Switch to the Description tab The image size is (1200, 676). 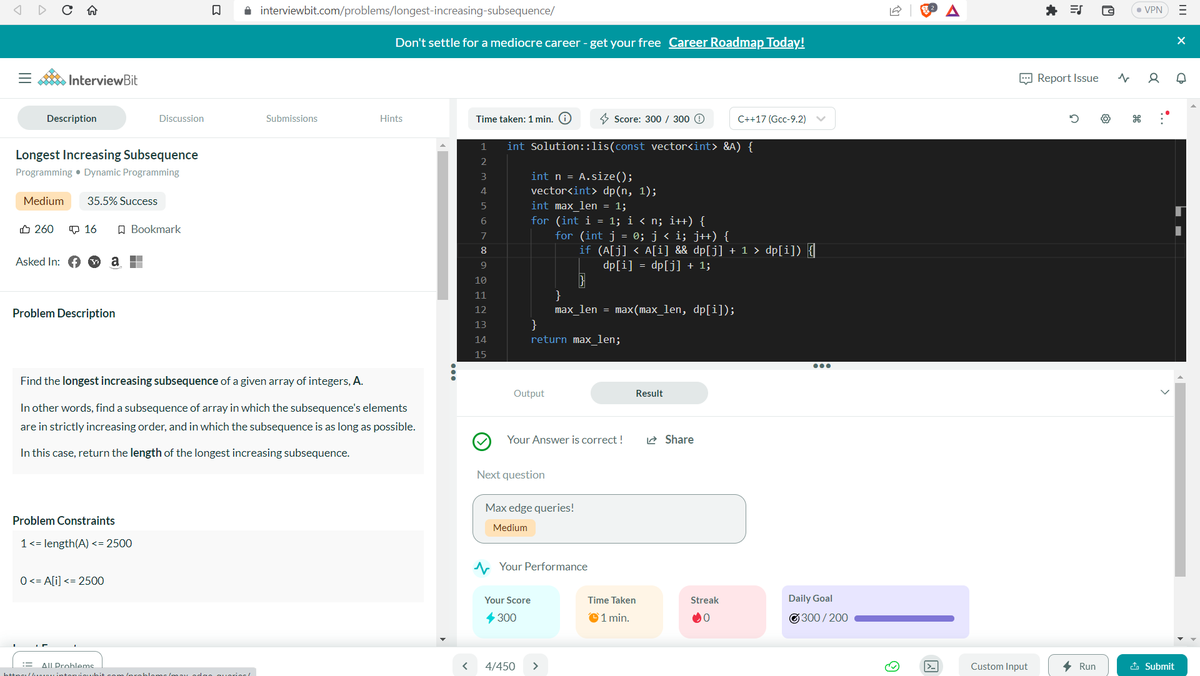(x=72, y=118)
